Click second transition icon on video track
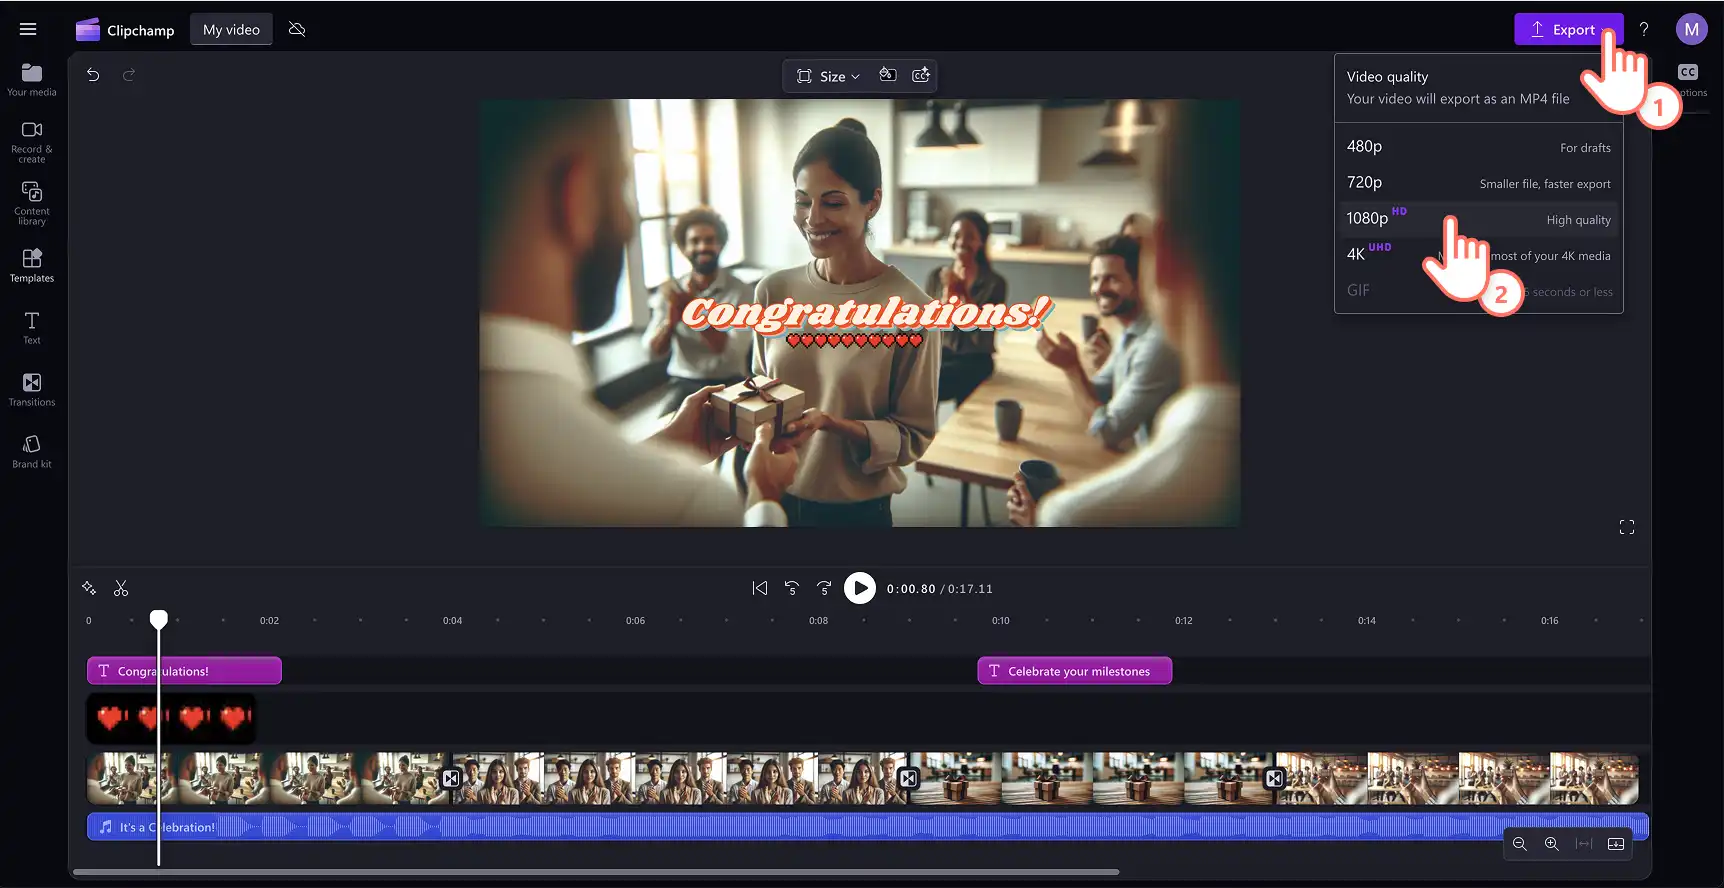This screenshot has width=1724, height=888. click(908, 778)
